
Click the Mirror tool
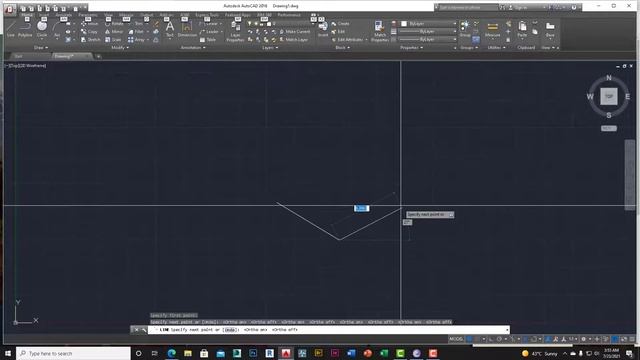114,31
